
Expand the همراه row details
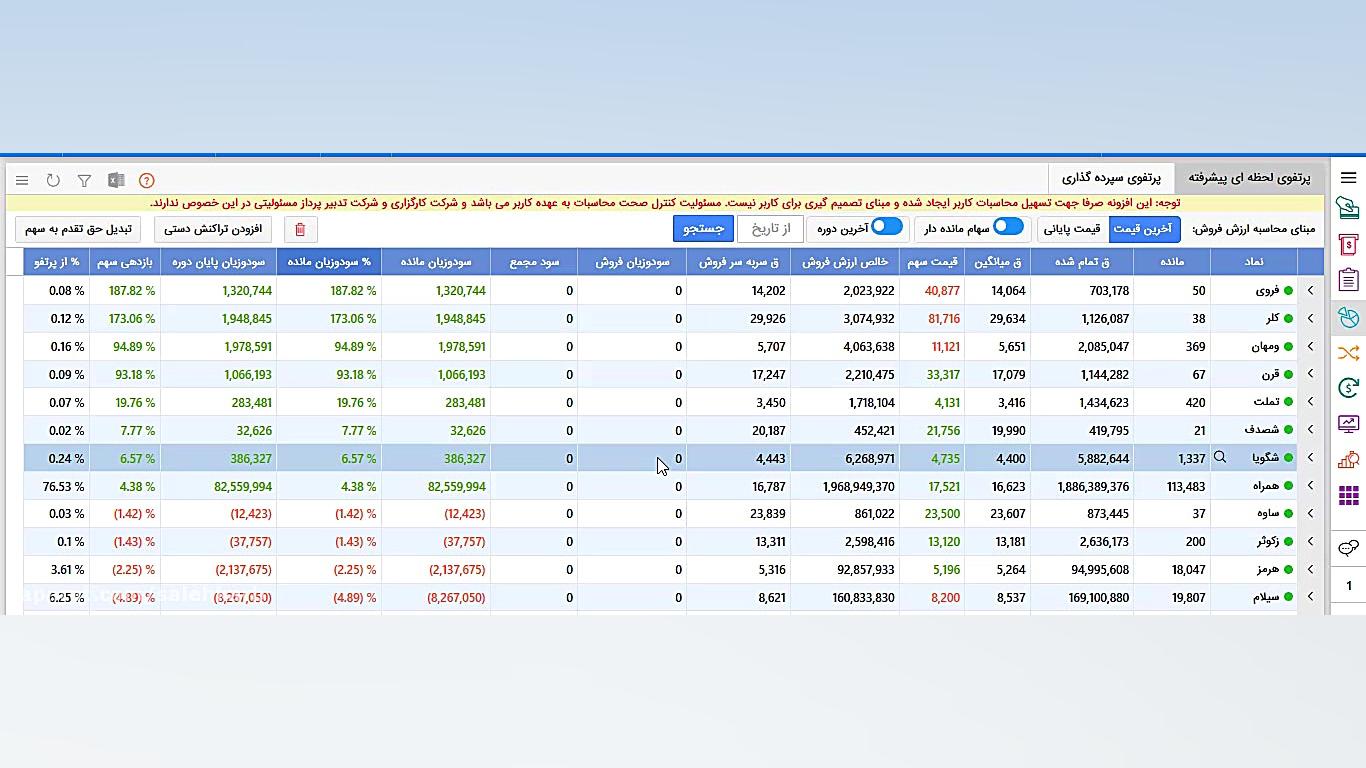coord(1310,486)
